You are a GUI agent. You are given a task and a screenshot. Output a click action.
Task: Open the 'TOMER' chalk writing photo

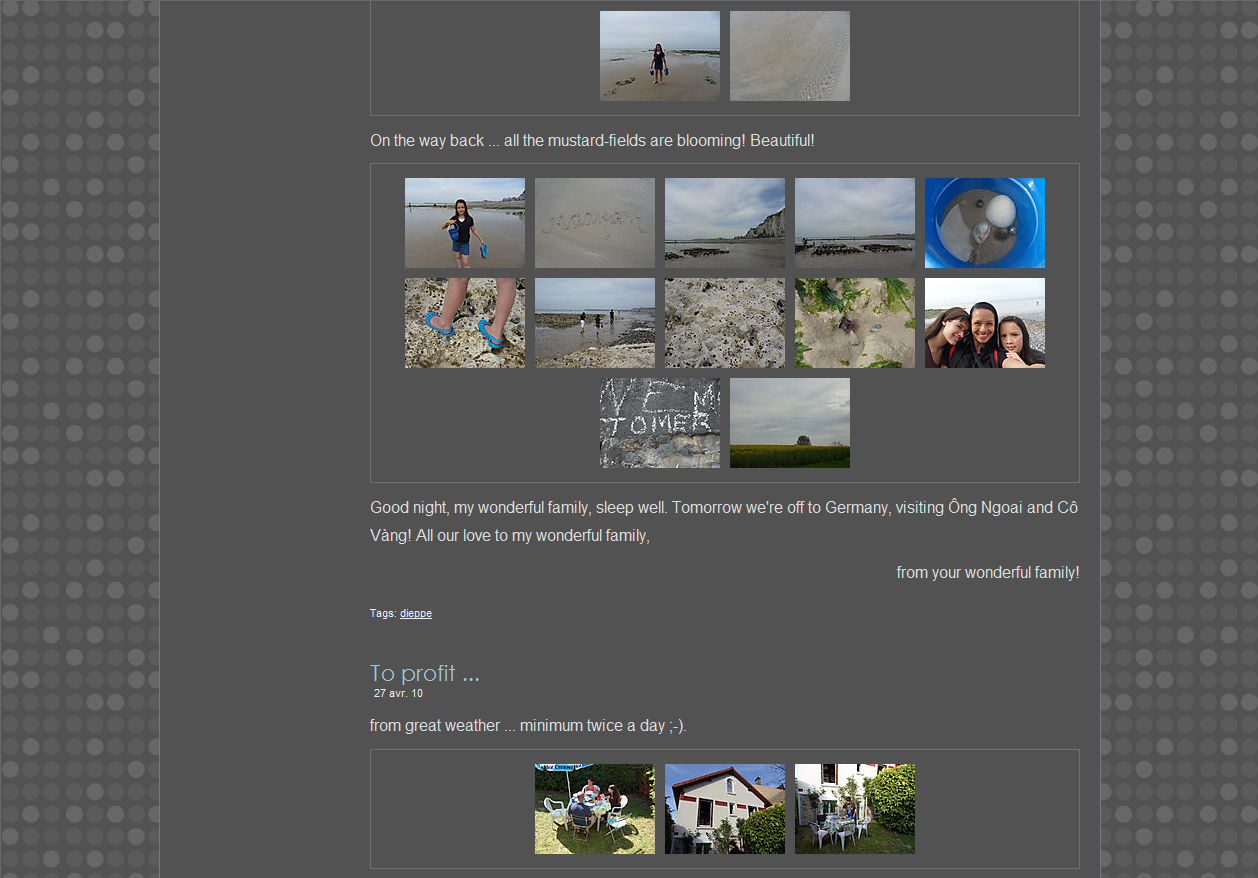click(659, 423)
